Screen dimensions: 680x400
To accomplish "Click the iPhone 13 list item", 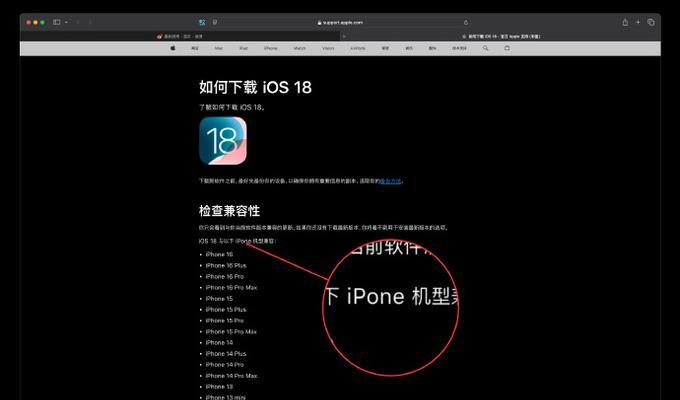I will [219, 387].
